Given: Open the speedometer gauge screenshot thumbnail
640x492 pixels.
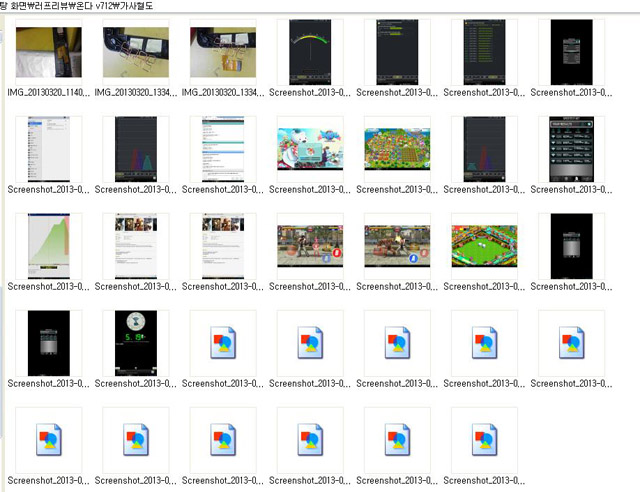Looking at the screenshot, I should point(310,52).
